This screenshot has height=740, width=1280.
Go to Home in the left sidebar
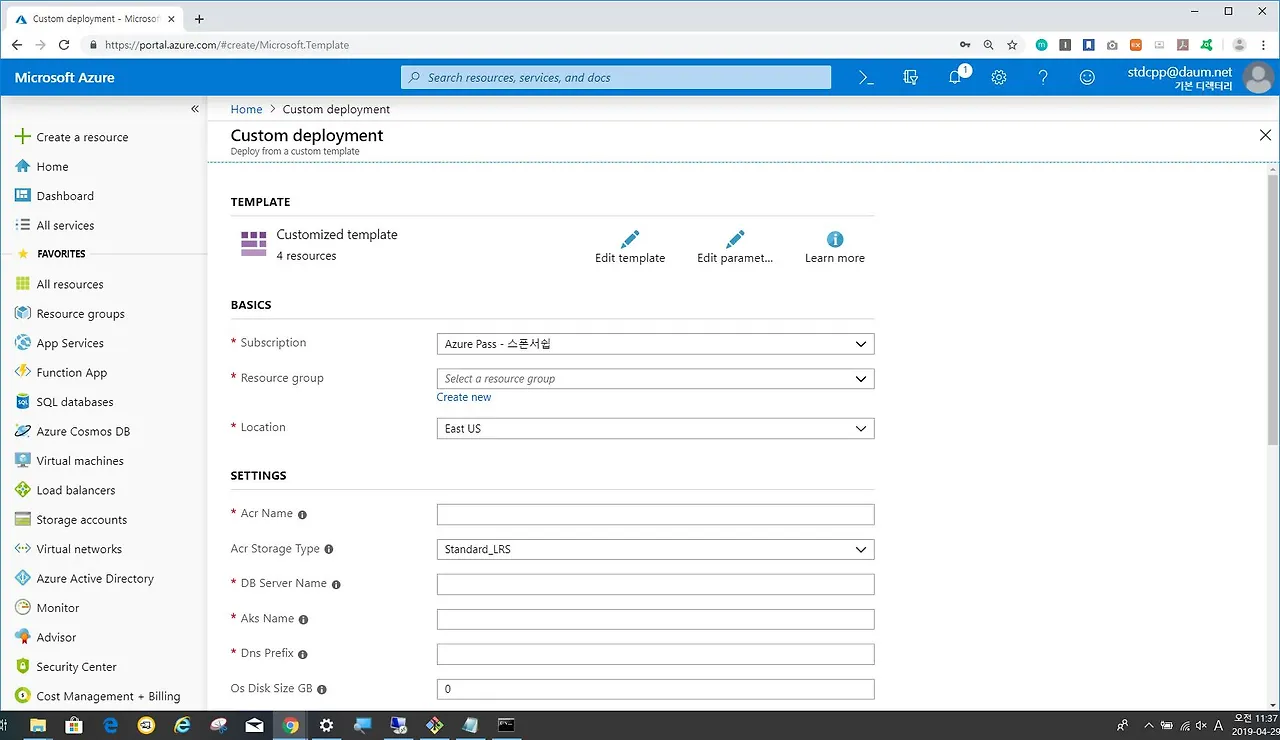tap(52, 166)
